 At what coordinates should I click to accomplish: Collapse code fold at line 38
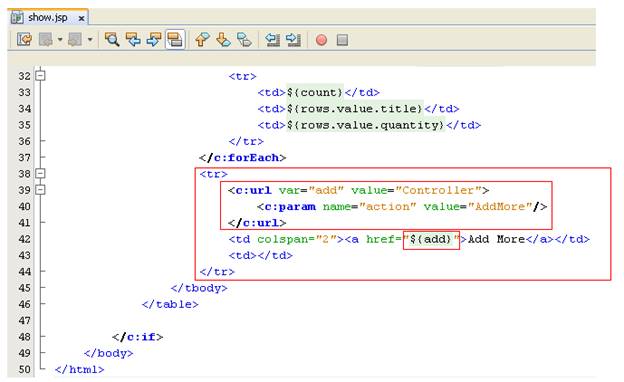click(x=40, y=173)
